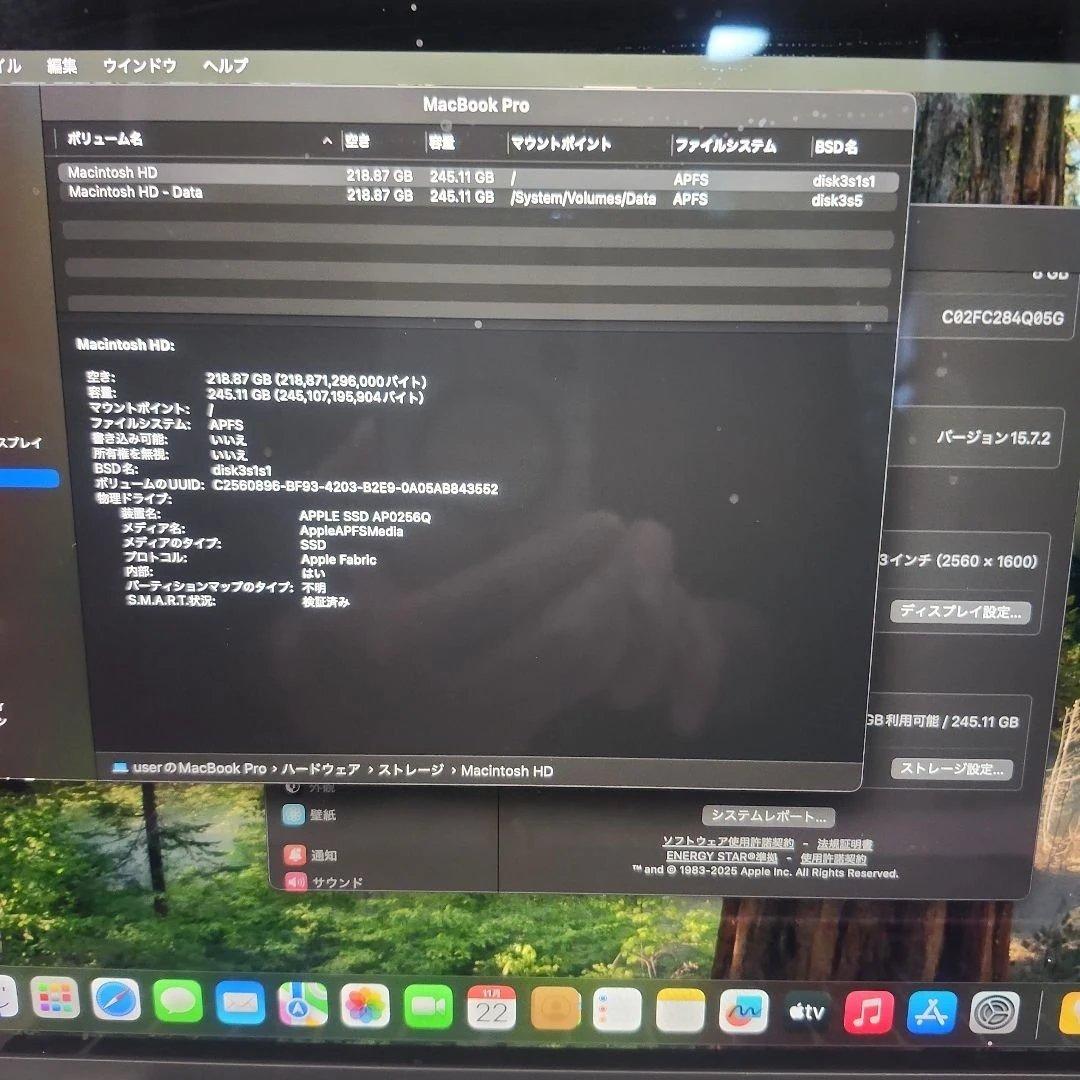
Task: Open the ヘルプ menu
Action: click(222, 67)
